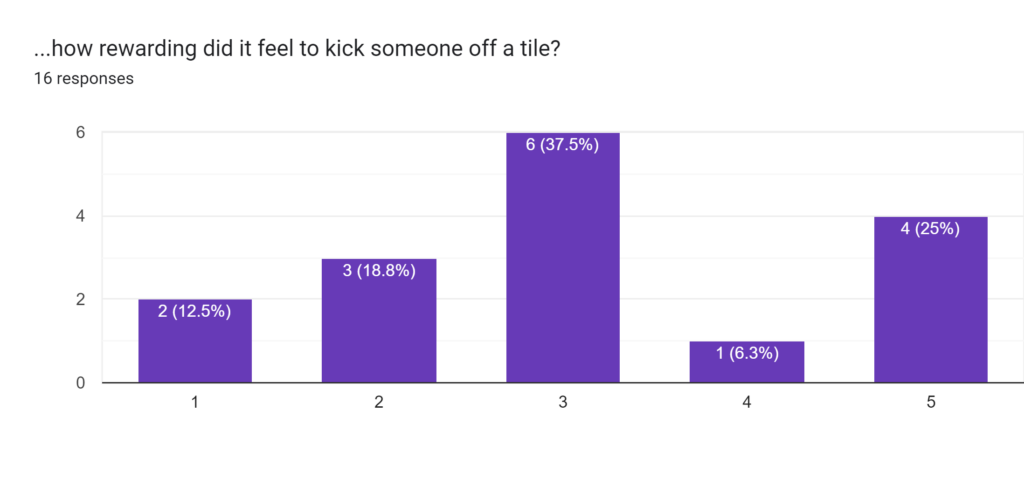The width and height of the screenshot is (1024, 487).
Task: Click the purple bar for rating 2
Action: pos(379,330)
